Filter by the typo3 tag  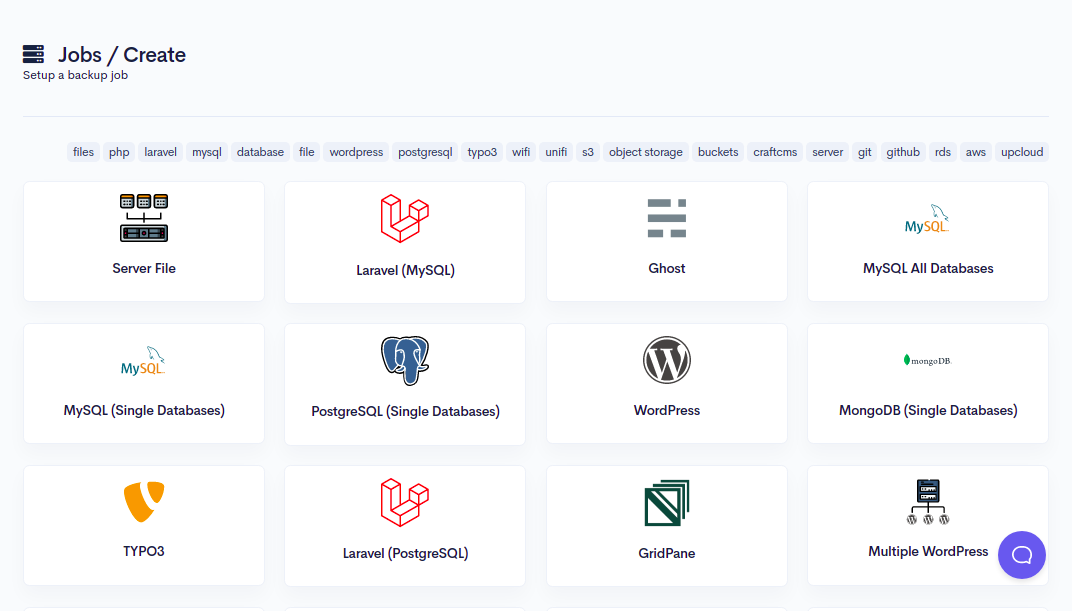[482, 152]
